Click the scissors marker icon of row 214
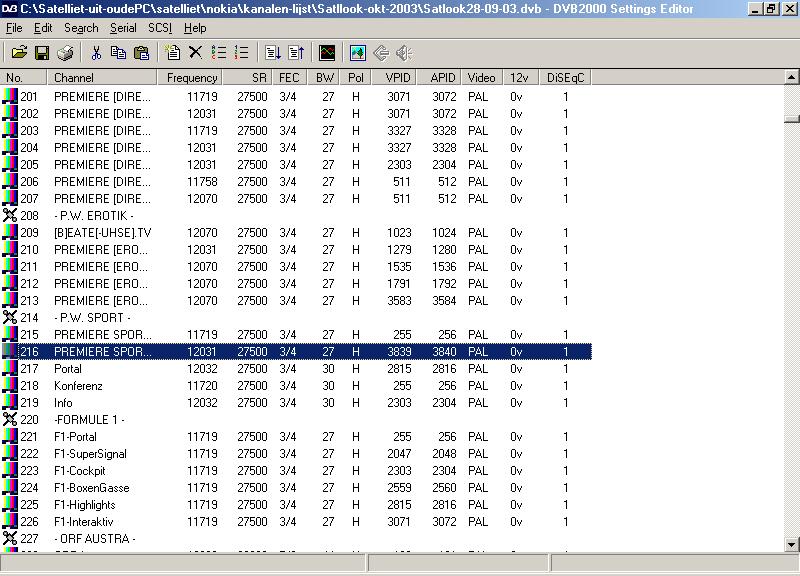Viewport: 800px width, 576px height. click(x=10, y=317)
